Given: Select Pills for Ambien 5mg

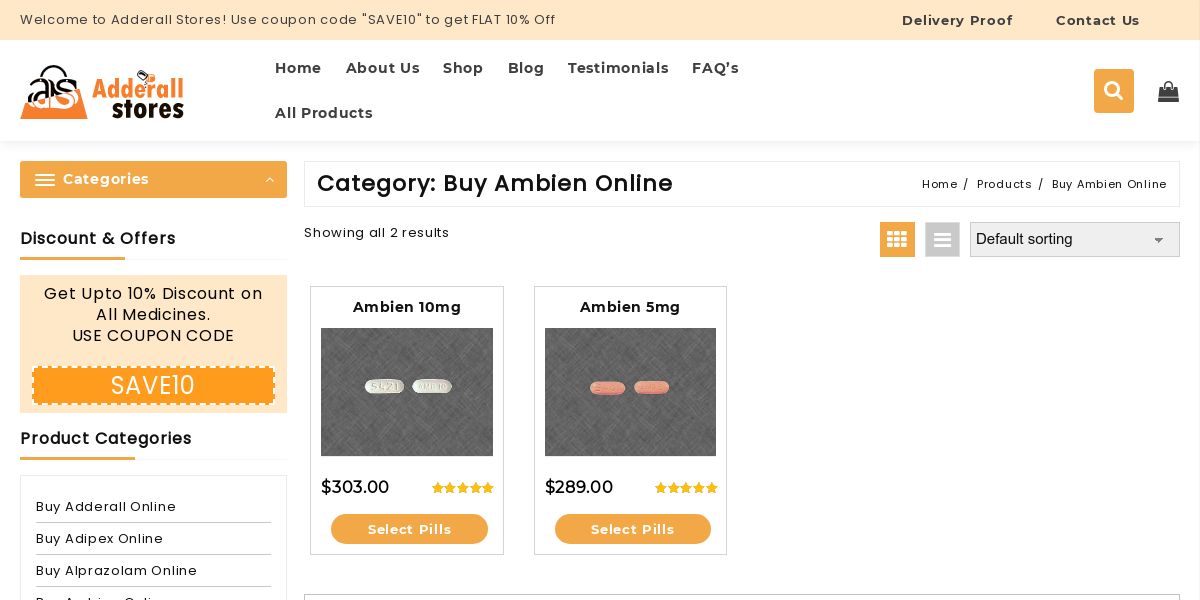Looking at the screenshot, I should point(633,529).
